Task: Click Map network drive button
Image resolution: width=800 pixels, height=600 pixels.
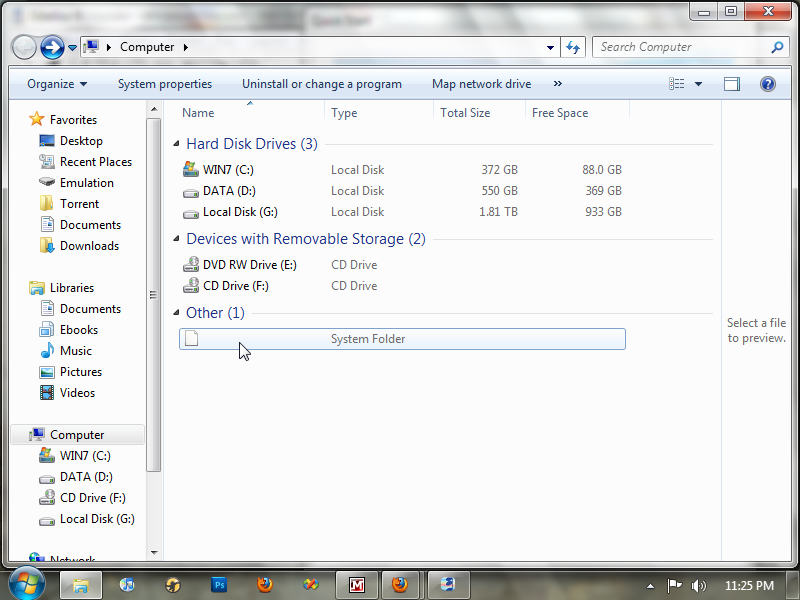Action: [x=481, y=84]
